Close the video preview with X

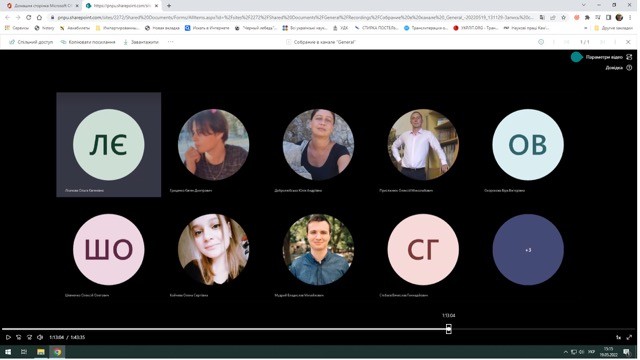[x=628, y=42]
